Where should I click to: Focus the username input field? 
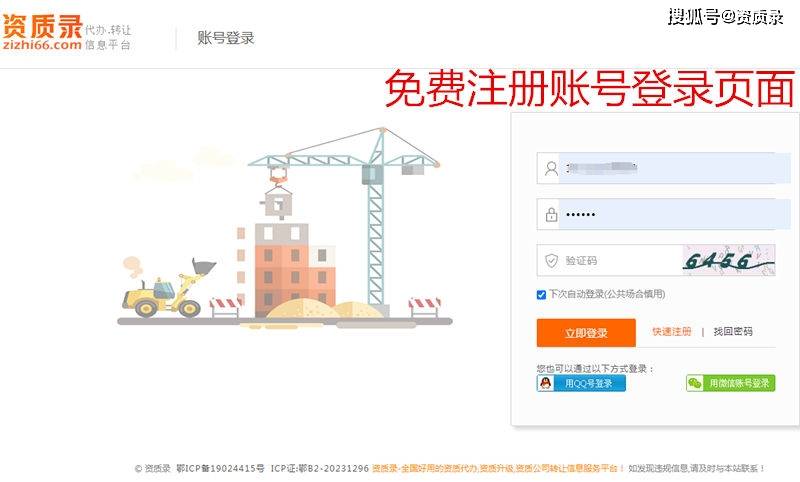[x=663, y=168]
